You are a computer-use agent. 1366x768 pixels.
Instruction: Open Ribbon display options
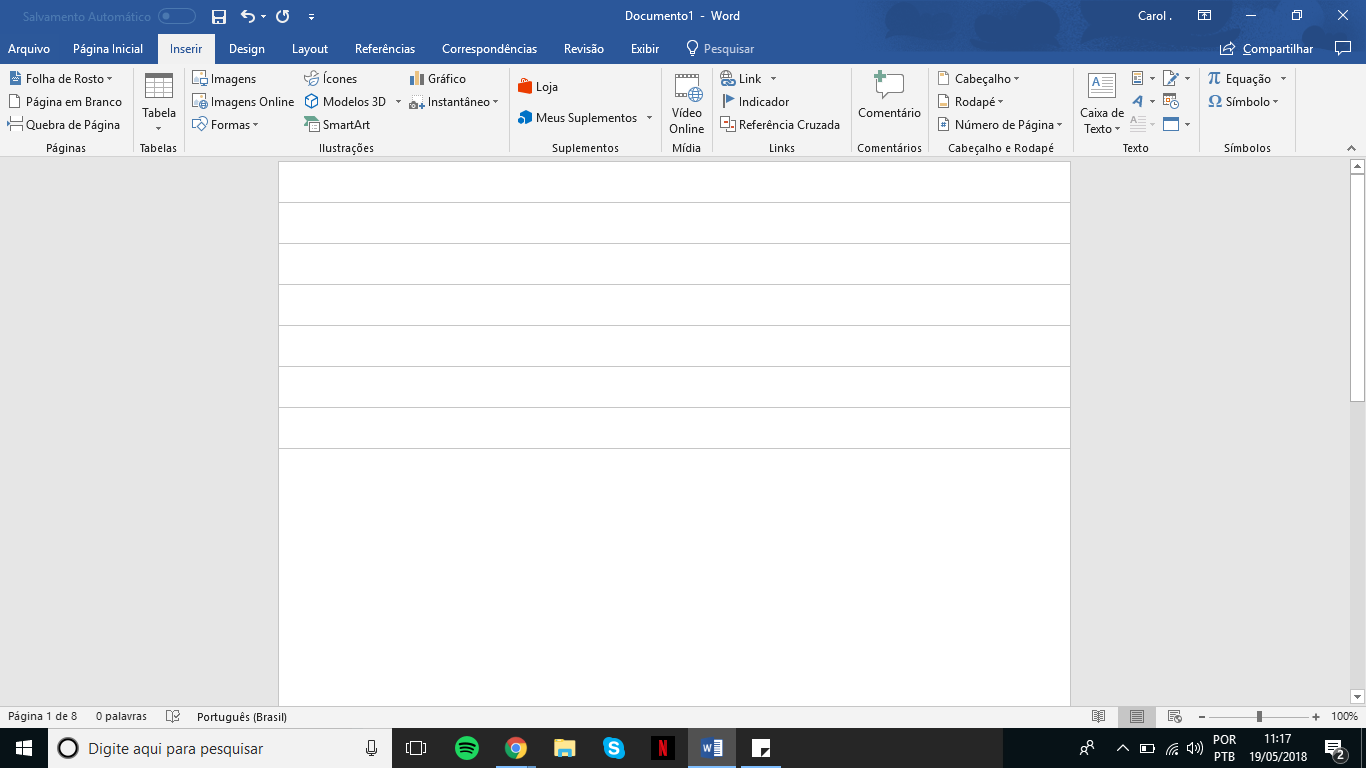1205,16
